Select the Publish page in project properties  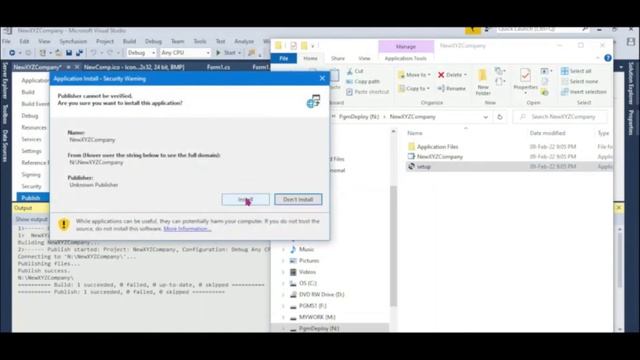pos(31,198)
